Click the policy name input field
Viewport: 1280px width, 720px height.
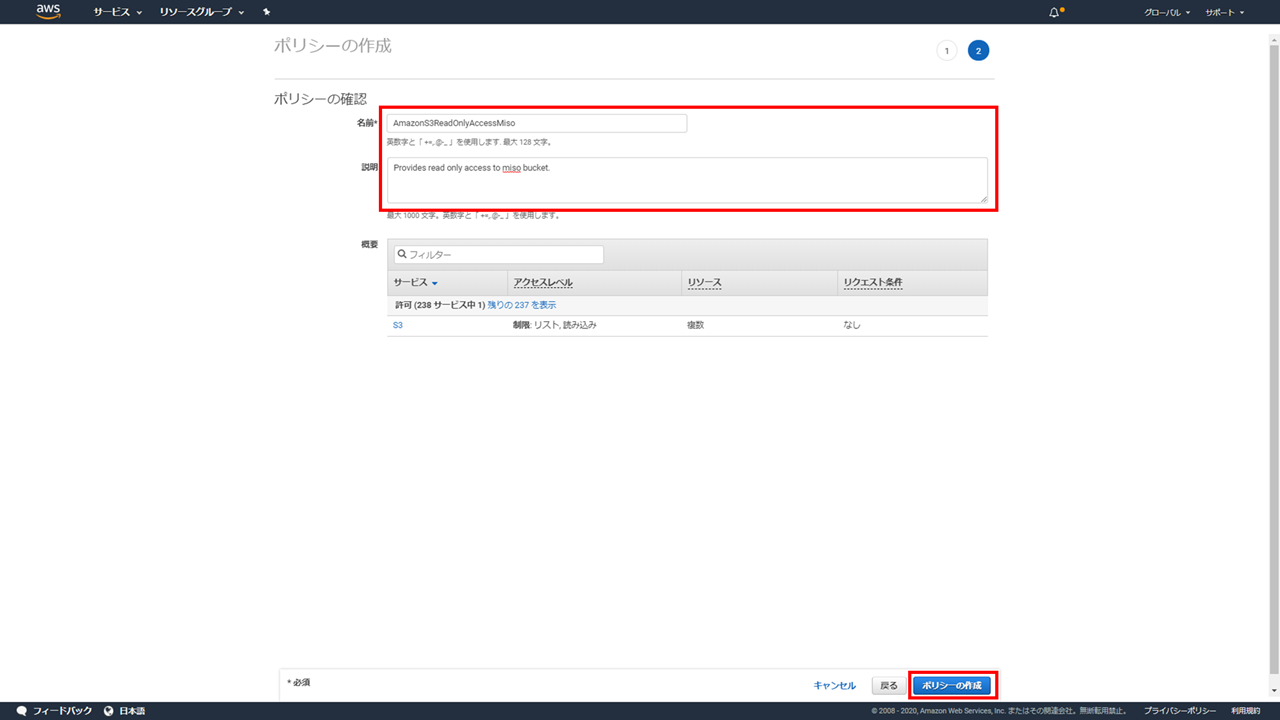tap(536, 123)
